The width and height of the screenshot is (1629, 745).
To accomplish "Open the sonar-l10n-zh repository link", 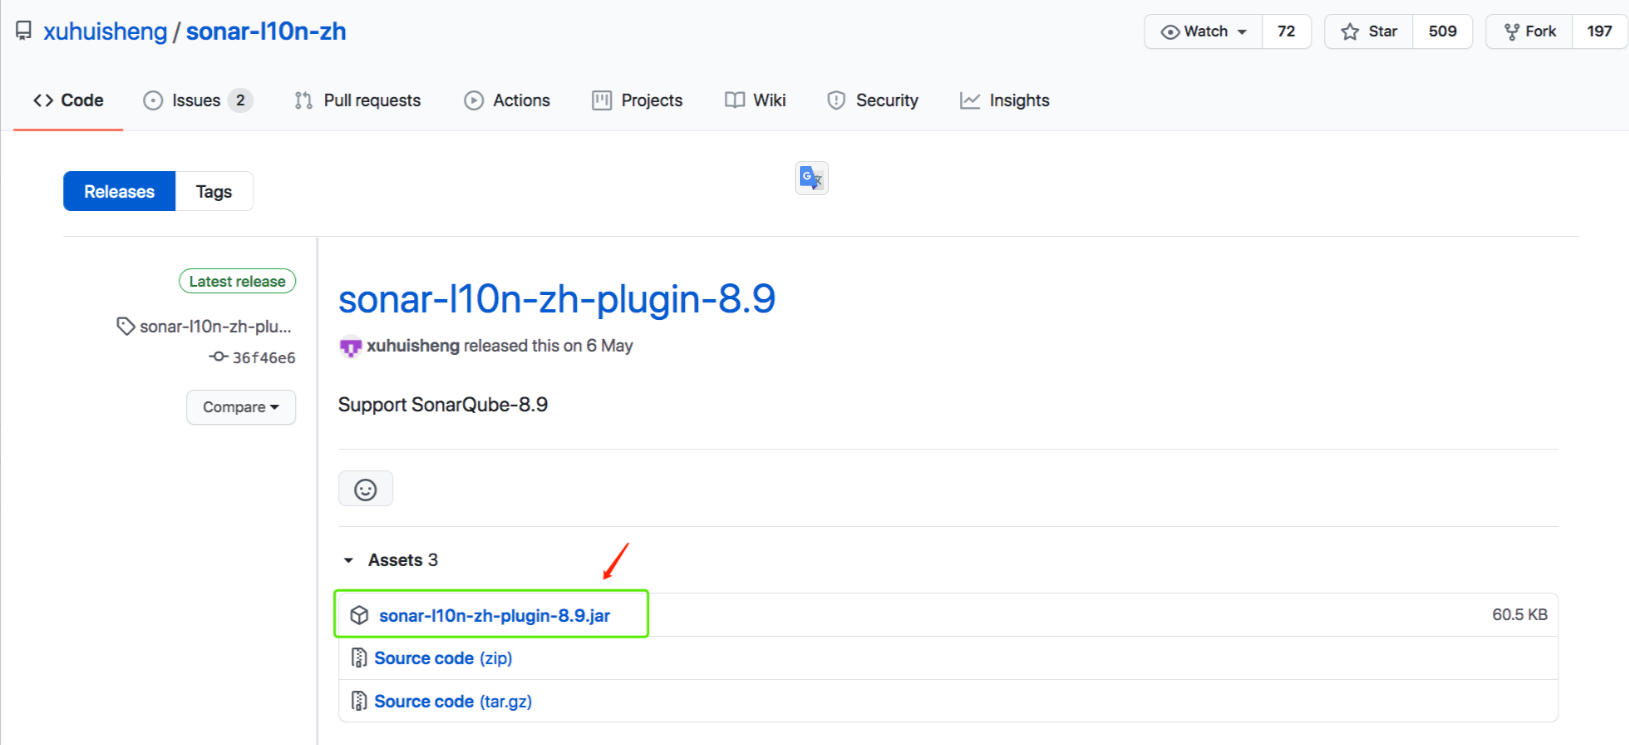I will 266,31.
